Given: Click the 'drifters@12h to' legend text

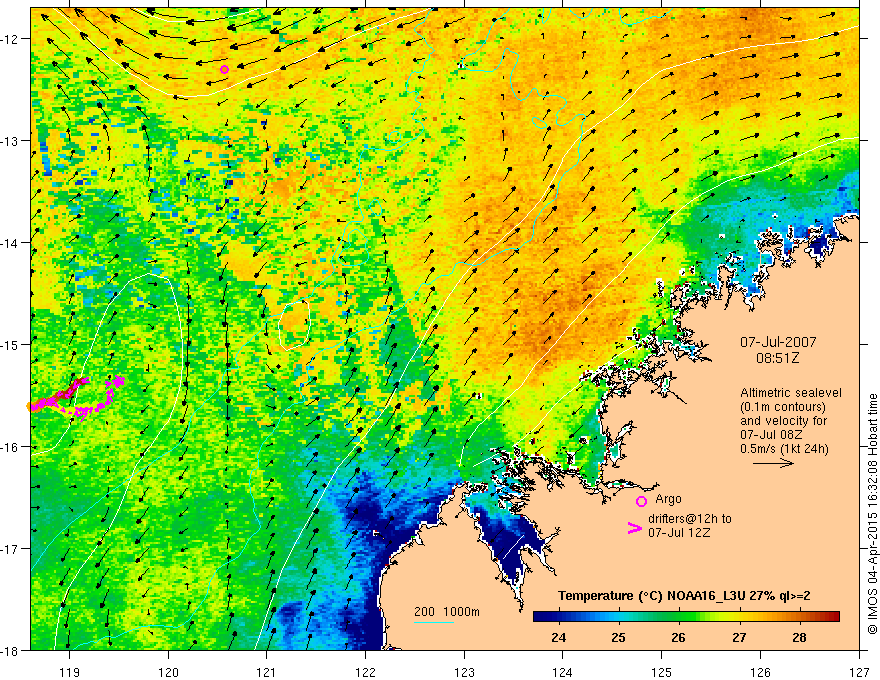Looking at the screenshot, I should tap(690, 519).
